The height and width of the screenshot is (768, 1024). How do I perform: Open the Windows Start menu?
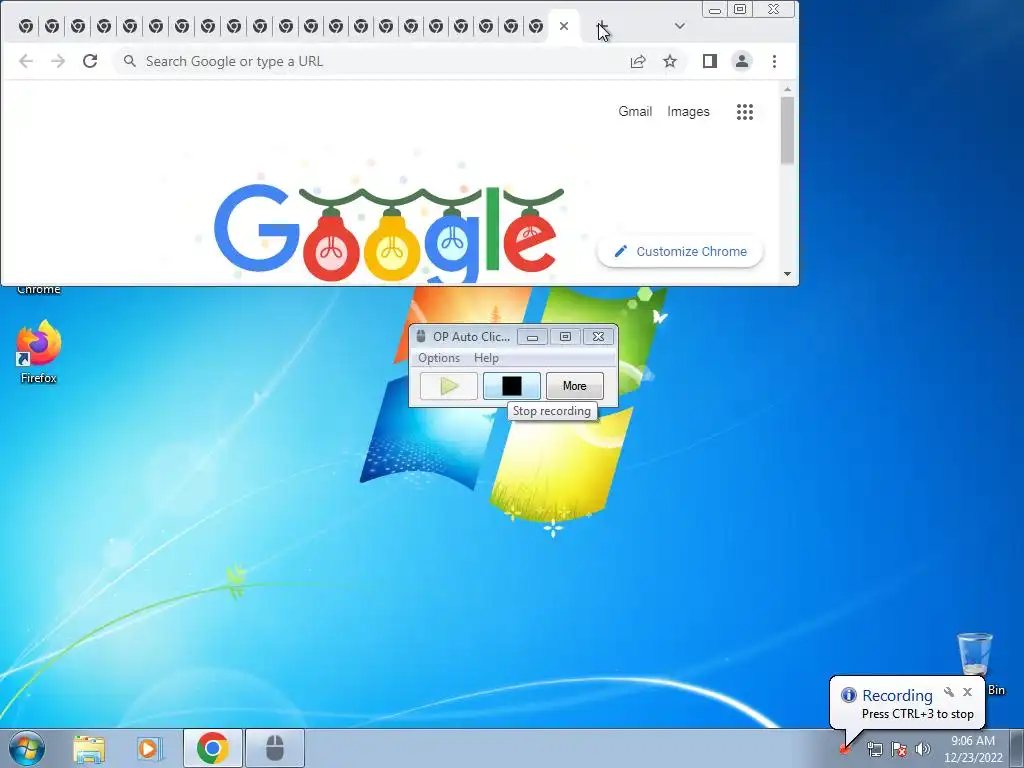(27, 748)
